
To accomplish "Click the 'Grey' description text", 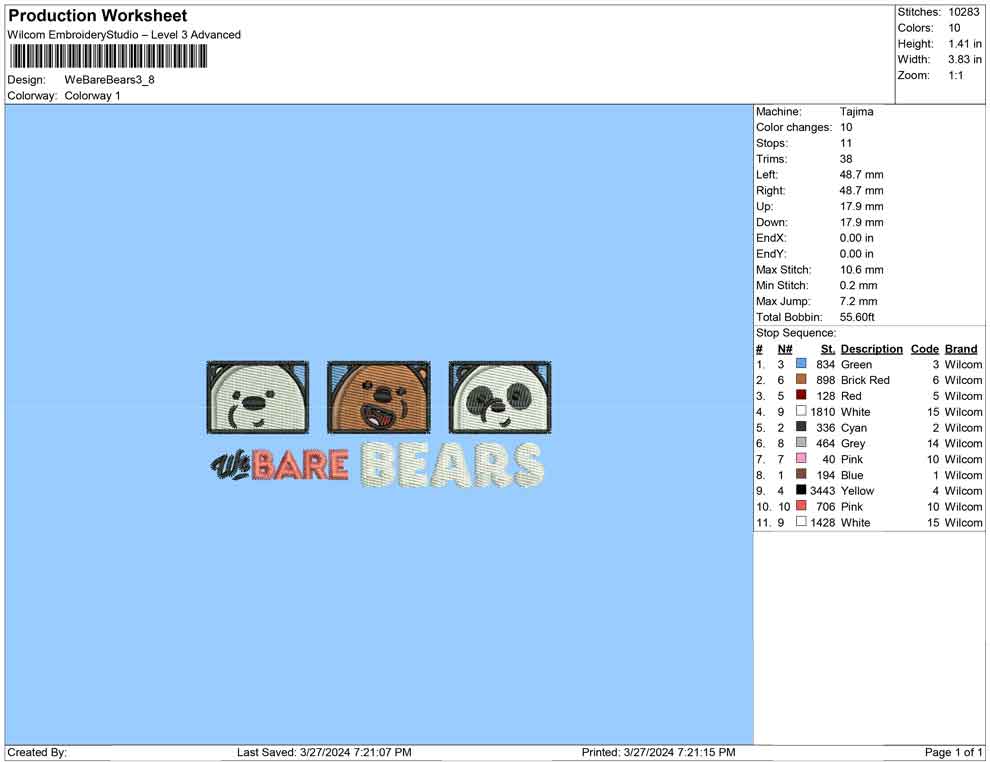I will [853, 443].
